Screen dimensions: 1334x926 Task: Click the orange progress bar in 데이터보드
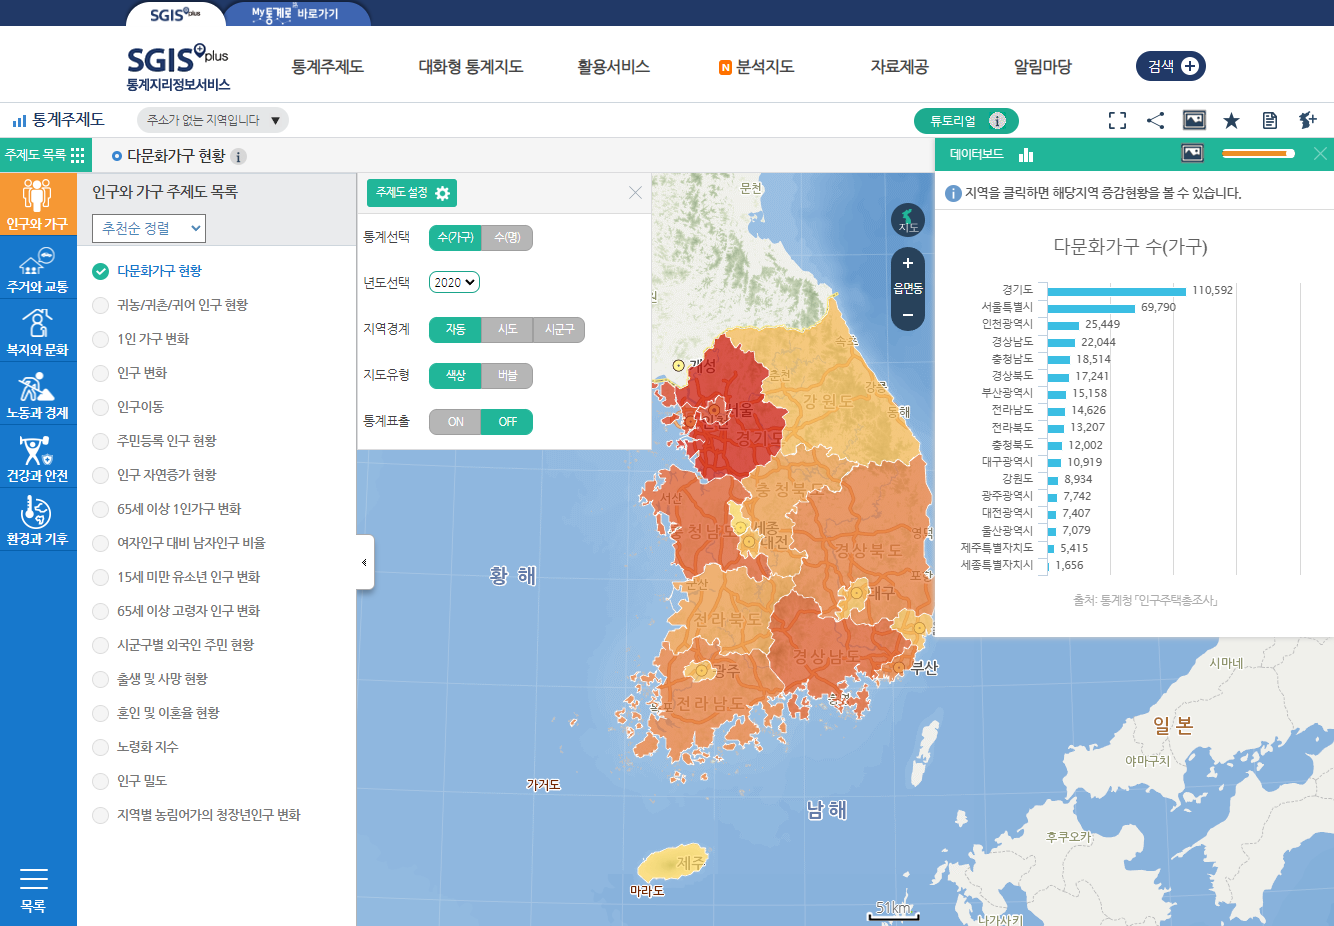(1257, 153)
